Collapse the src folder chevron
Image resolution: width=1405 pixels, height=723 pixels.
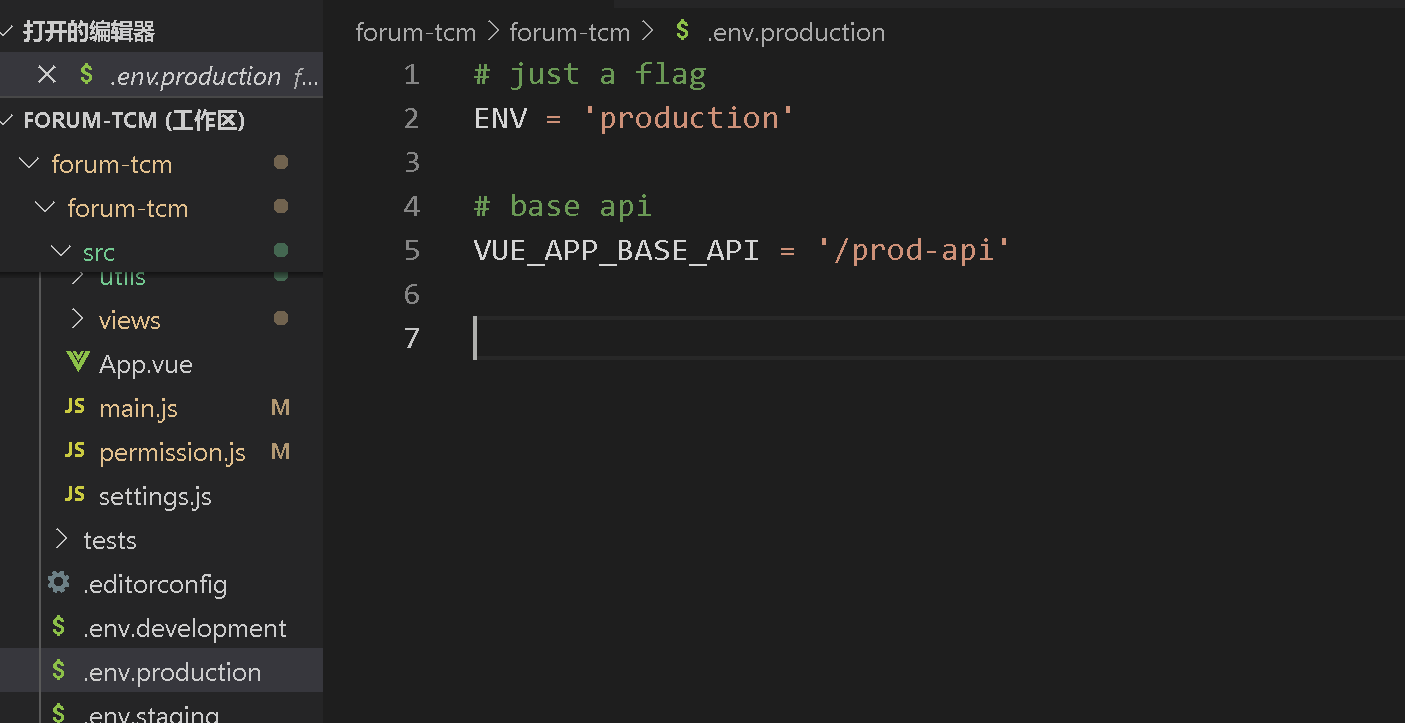click(62, 252)
